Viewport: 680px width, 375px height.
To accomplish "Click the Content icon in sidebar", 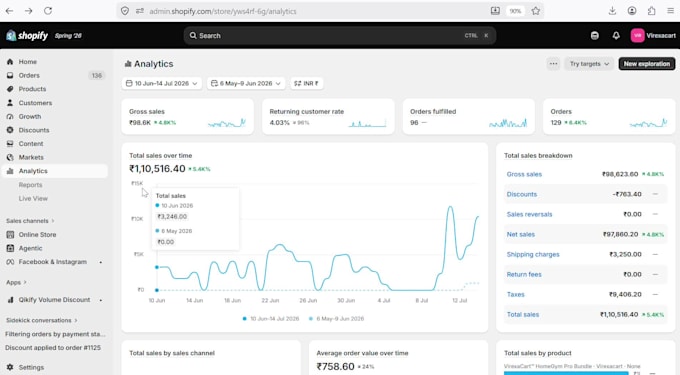I will pos(10,143).
